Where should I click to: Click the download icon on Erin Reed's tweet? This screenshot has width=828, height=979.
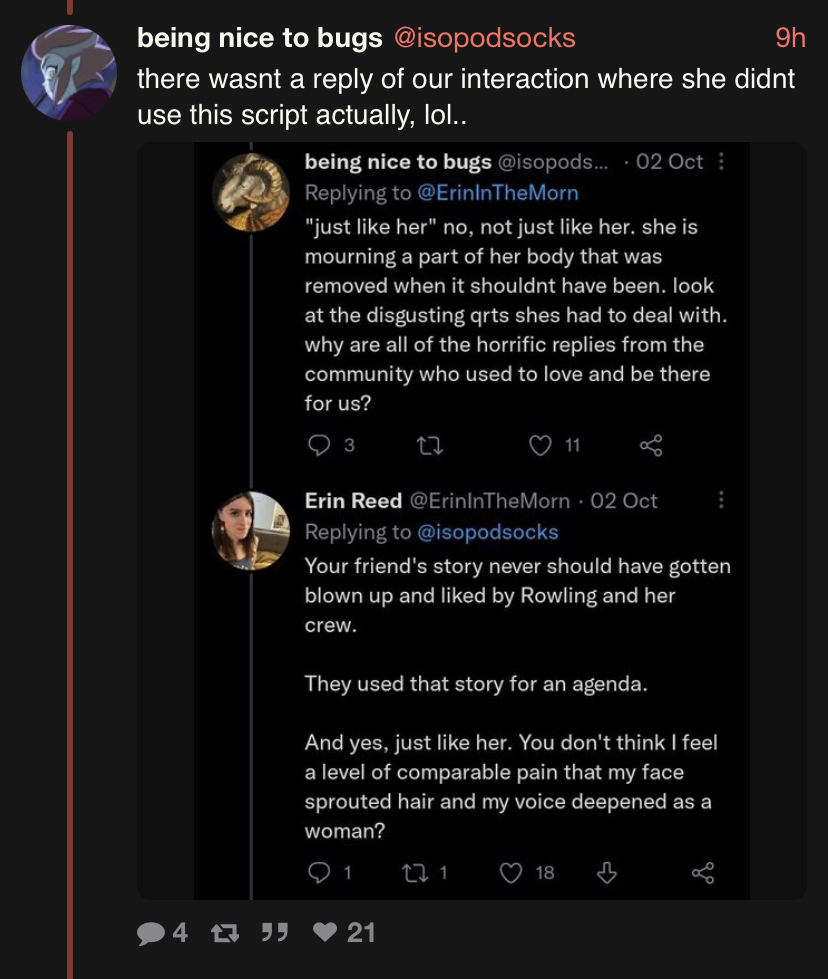[x=606, y=873]
